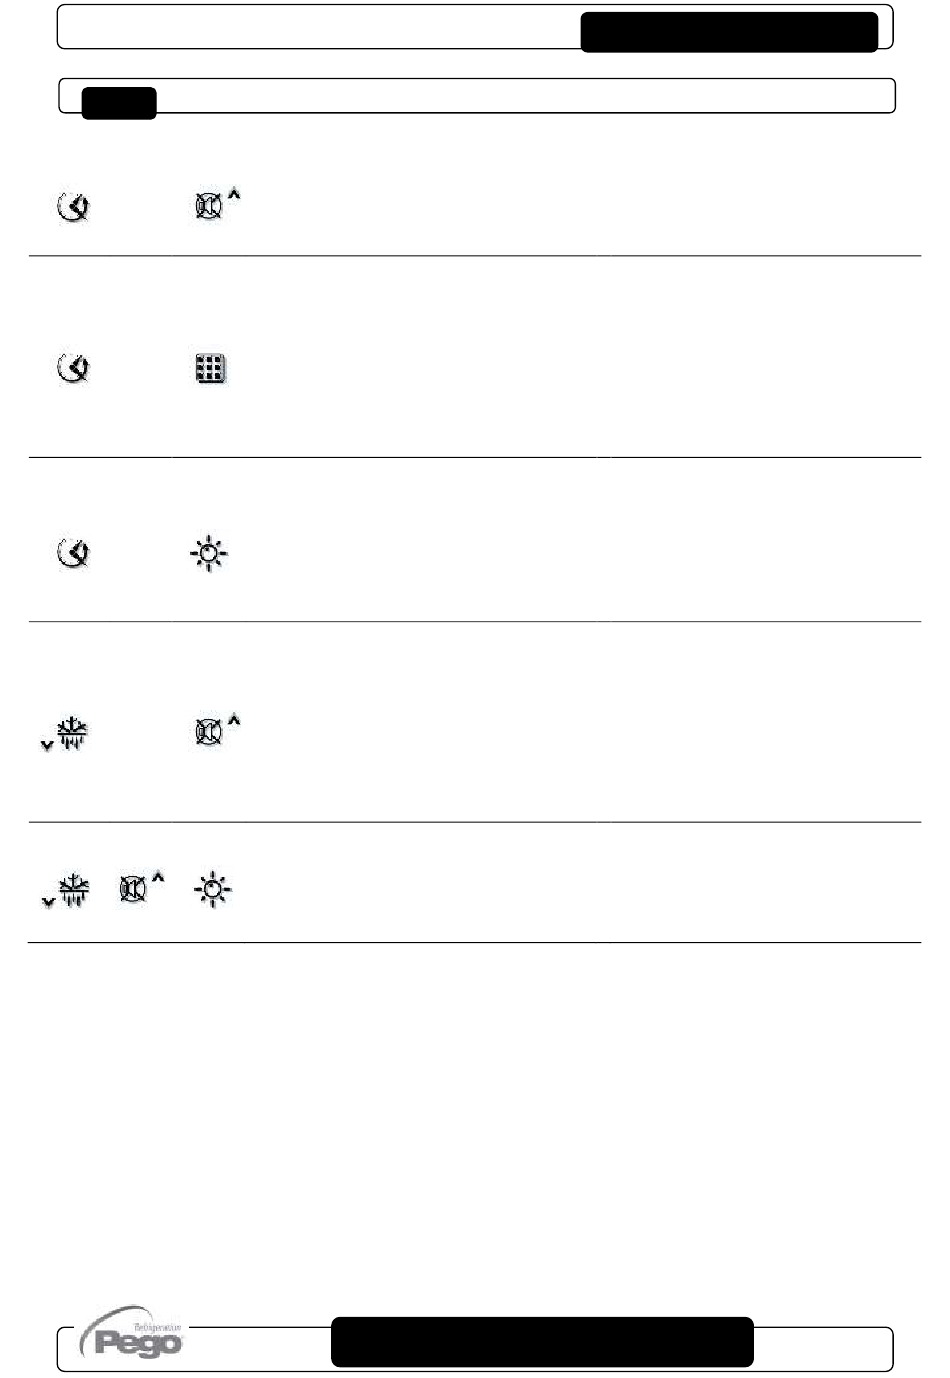Click the large black box in page header
The image size is (950, 1378).
point(729,32)
